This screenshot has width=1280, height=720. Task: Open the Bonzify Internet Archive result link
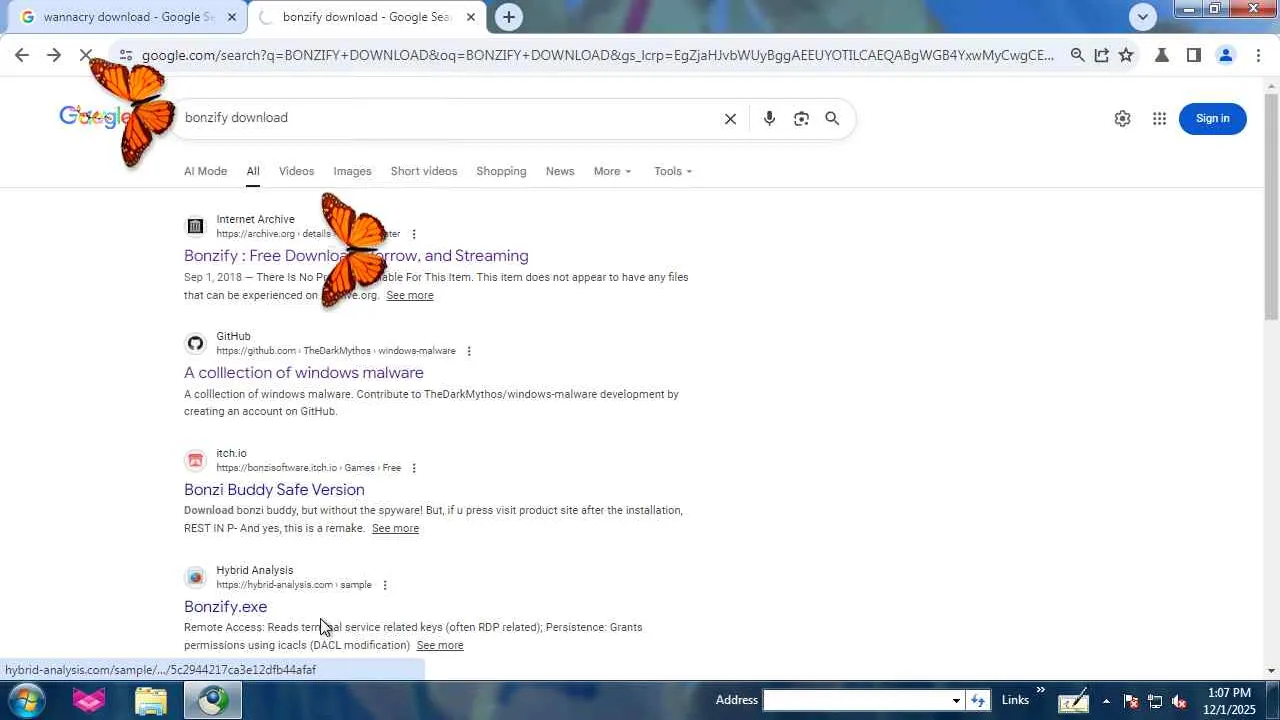point(356,256)
